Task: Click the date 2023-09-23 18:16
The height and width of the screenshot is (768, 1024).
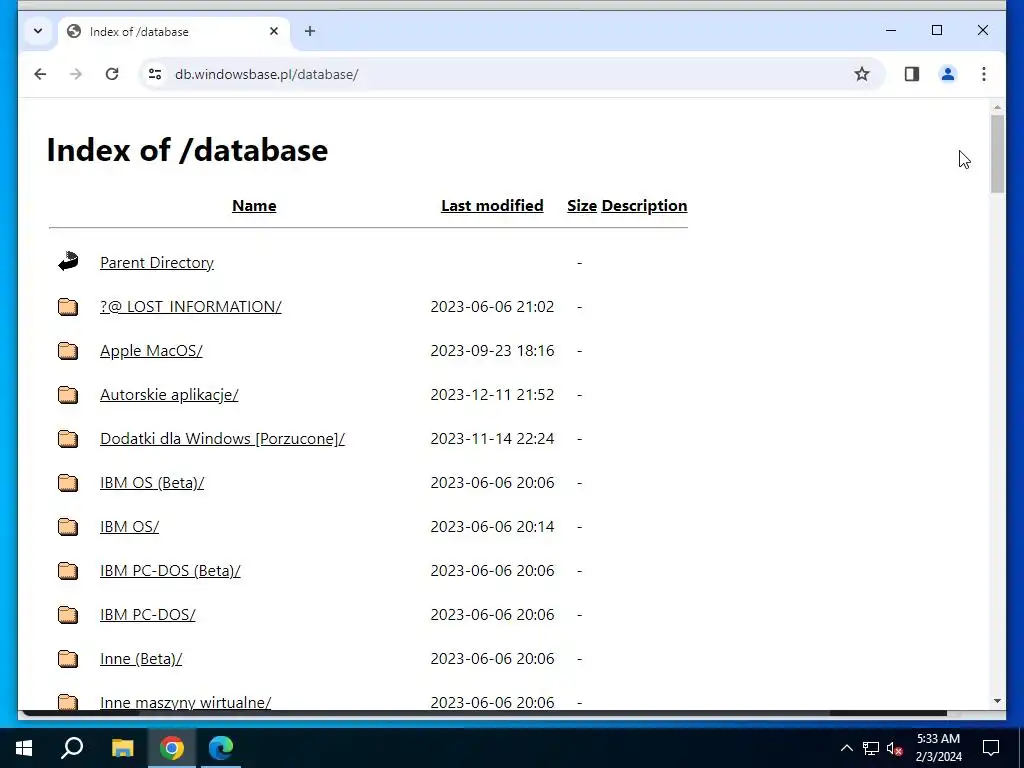Action: click(x=492, y=351)
